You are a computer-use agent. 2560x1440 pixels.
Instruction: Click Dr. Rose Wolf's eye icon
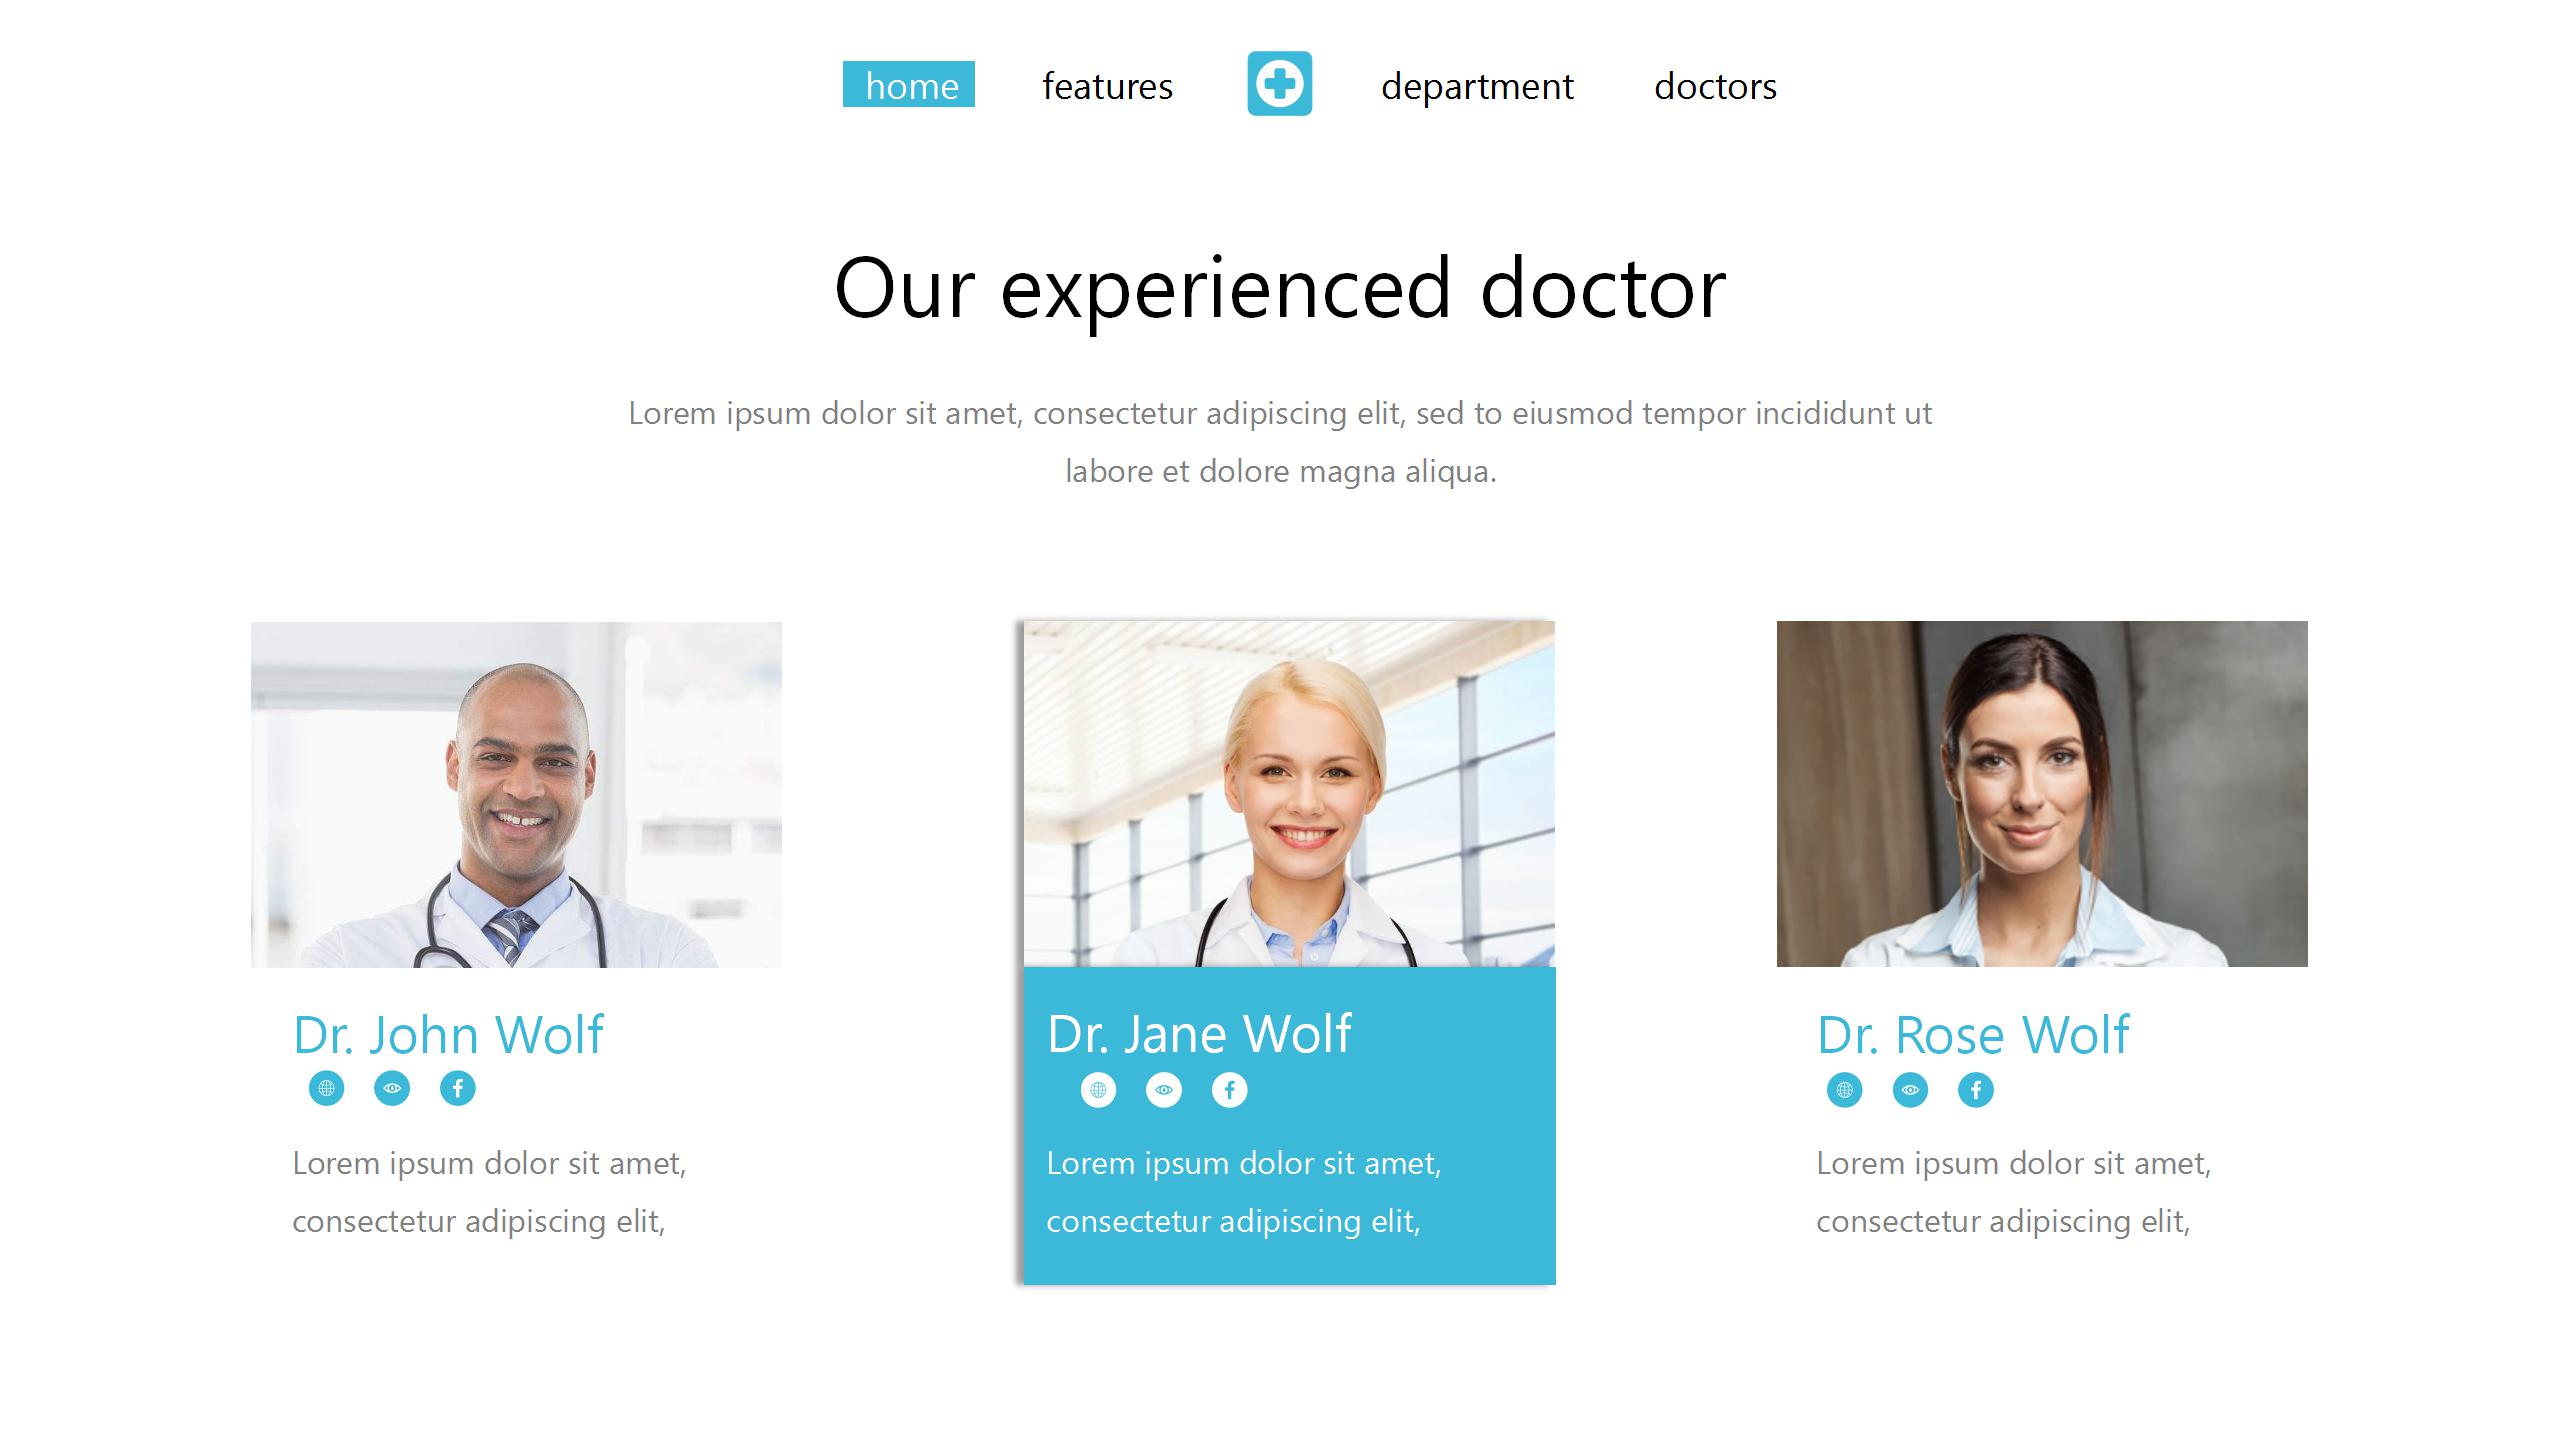(x=1910, y=1090)
